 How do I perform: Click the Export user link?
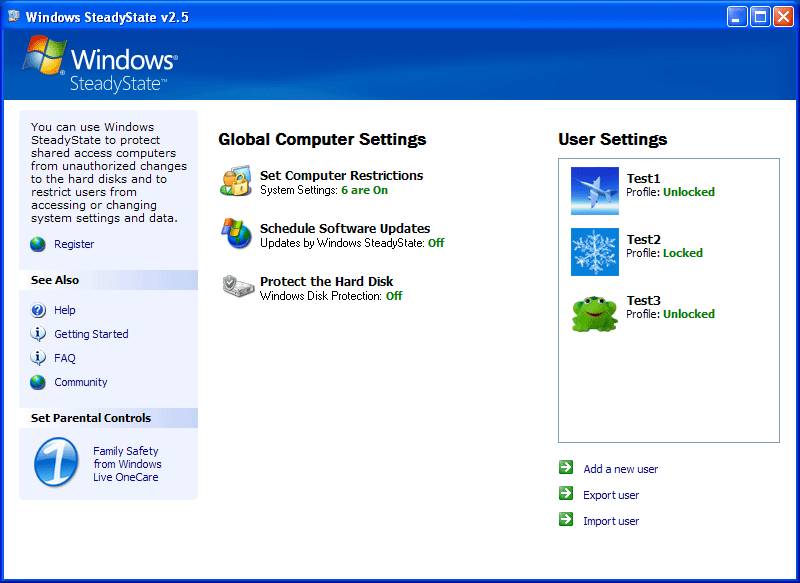point(611,495)
